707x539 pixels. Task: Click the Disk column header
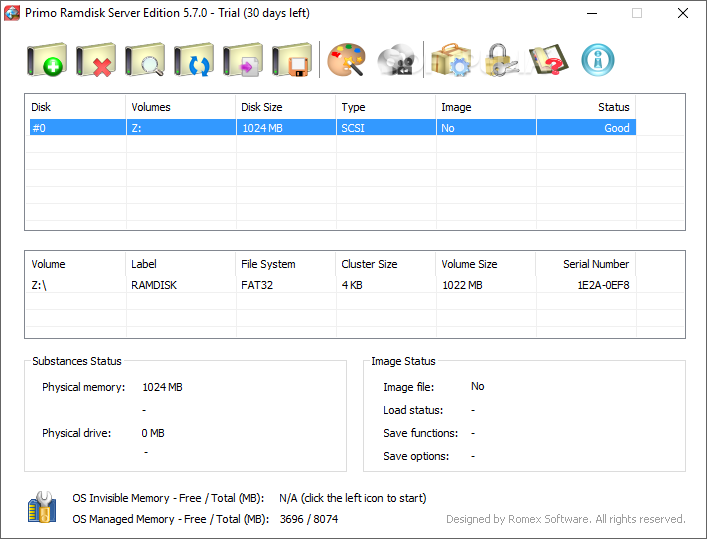[x=76, y=107]
